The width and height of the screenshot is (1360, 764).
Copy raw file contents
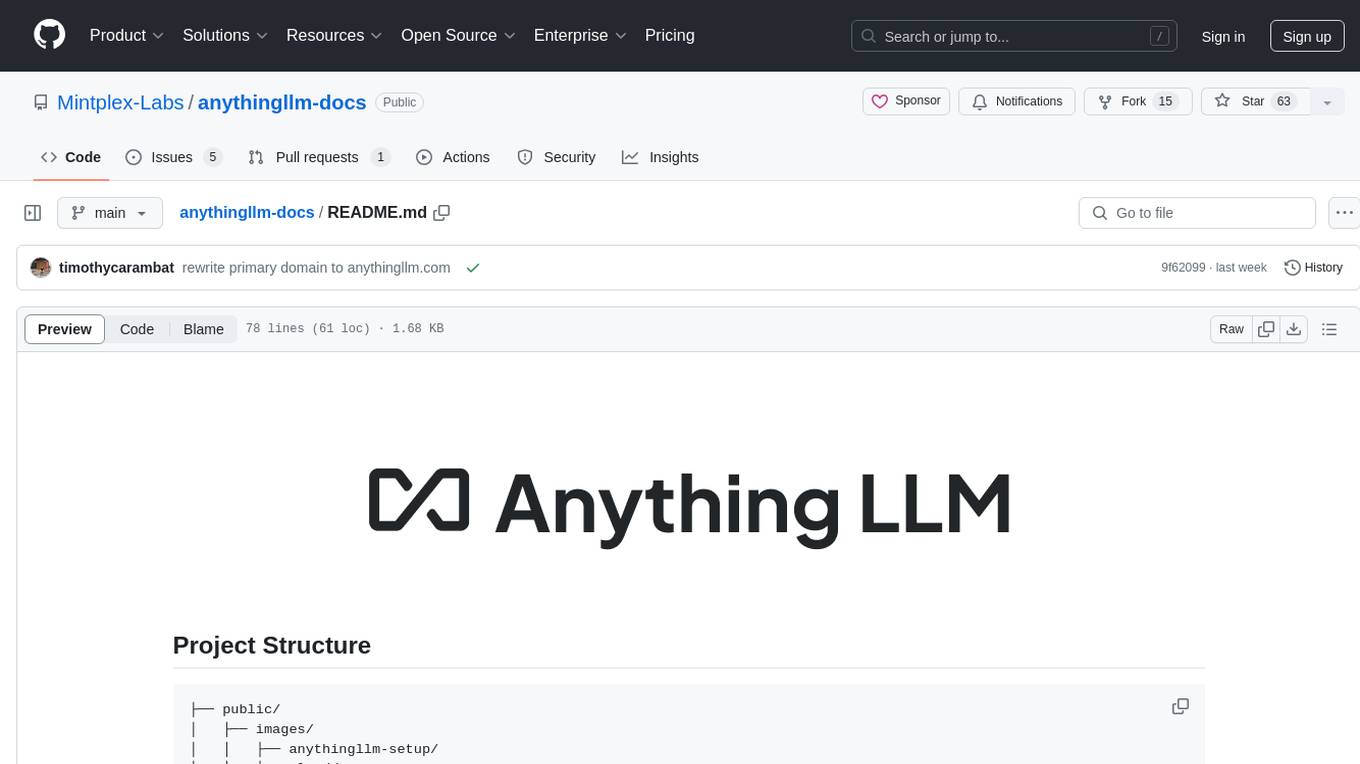pyautogui.click(x=1266, y=329)
